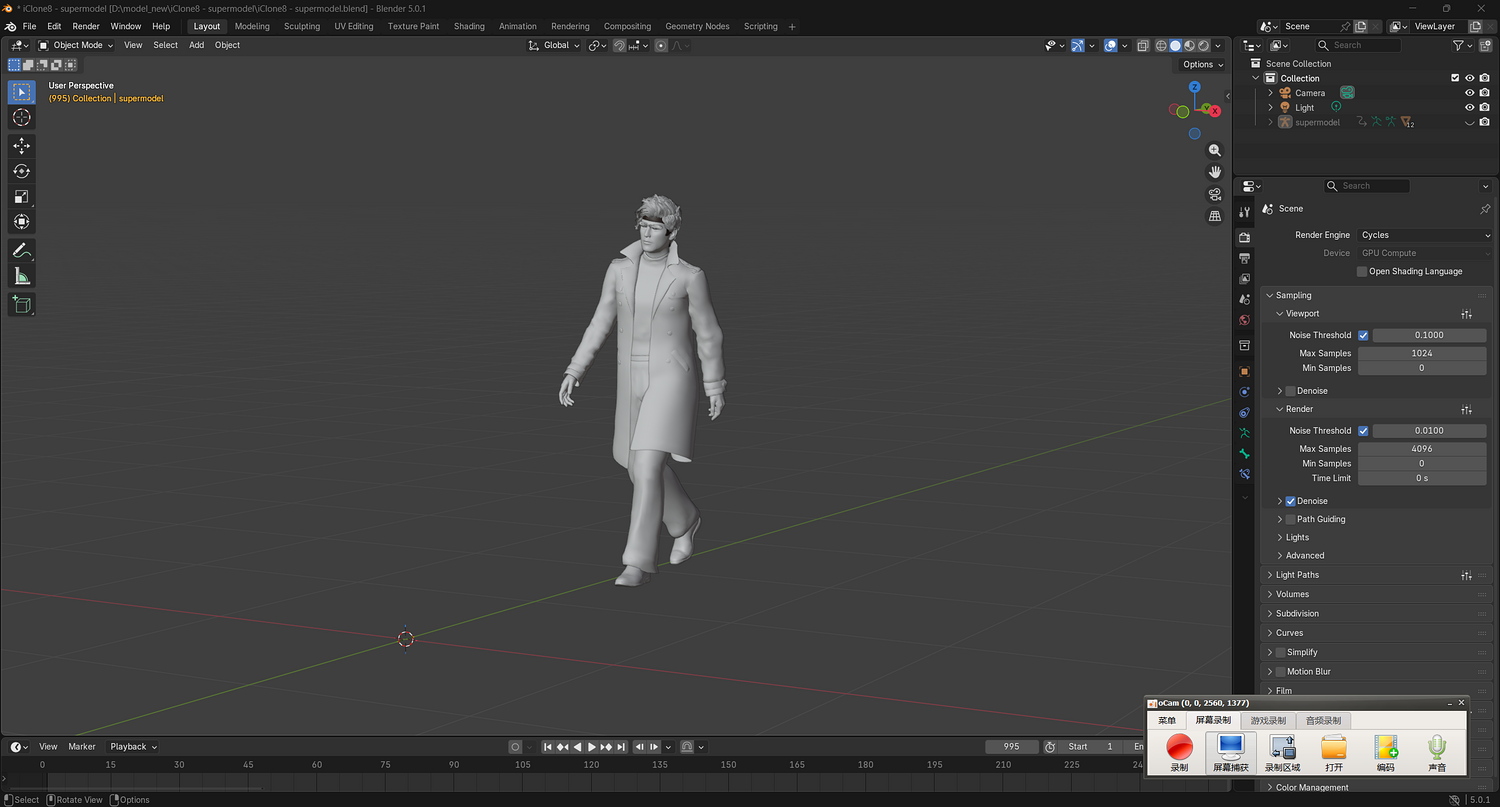Screen dimensions: 1500x807
Task: Activate the Scale tool
Action: [21, 197]
